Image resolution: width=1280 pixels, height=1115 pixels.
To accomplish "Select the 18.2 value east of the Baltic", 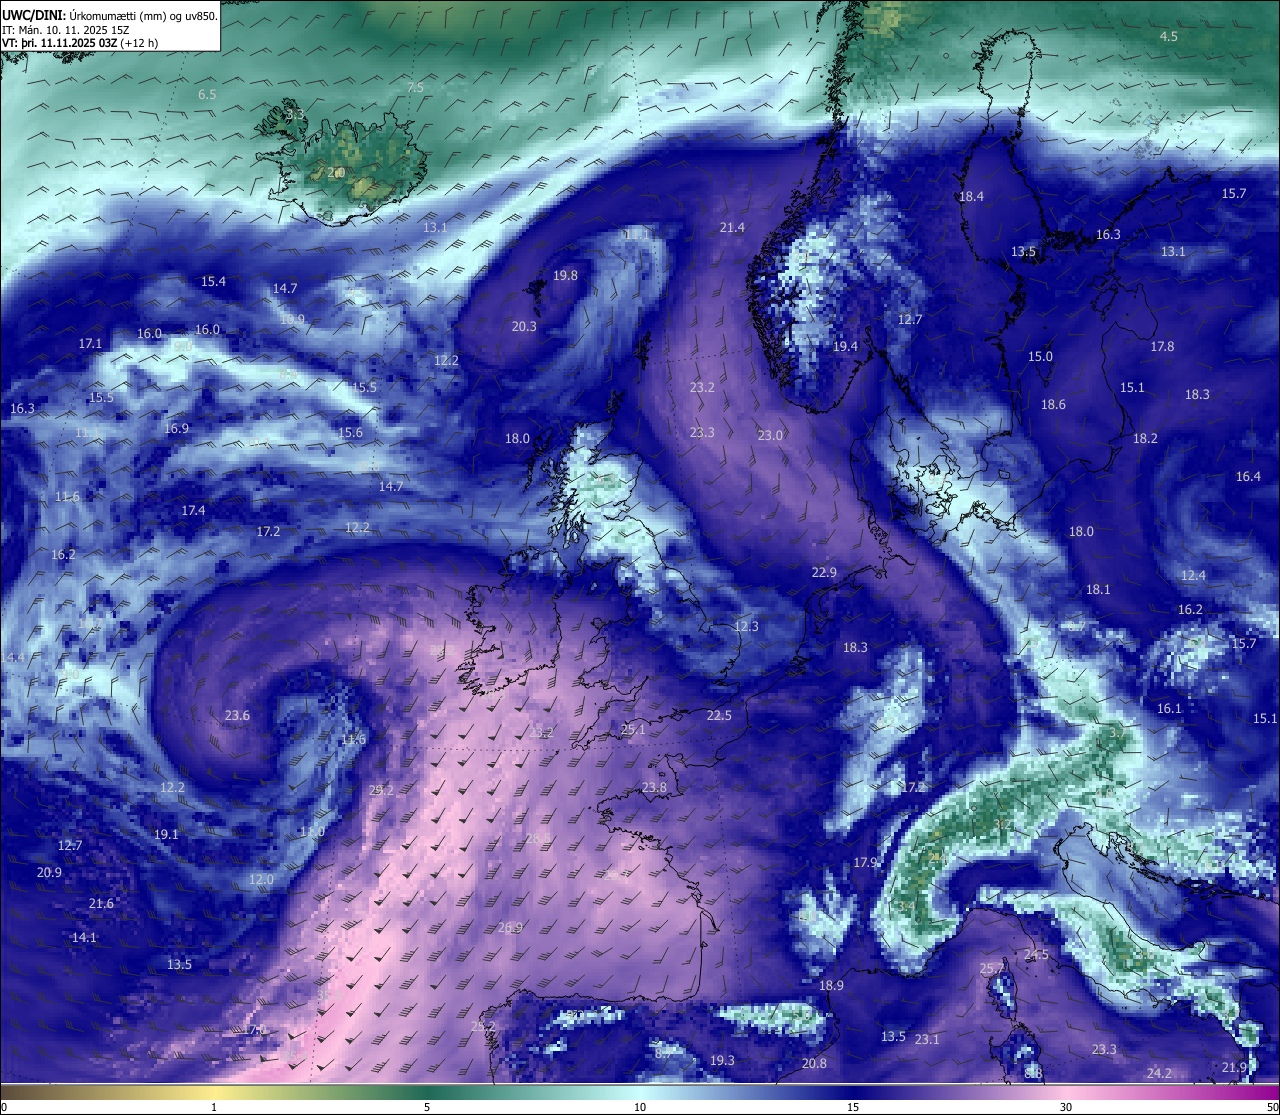I will 1145,439.
